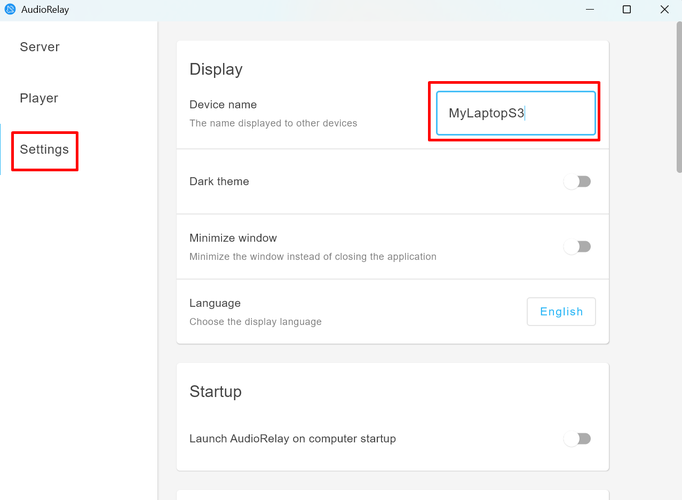This screenshot has width=682, height=500.
Task: Click the Display section heading
Action: click(x=216, y=70)
